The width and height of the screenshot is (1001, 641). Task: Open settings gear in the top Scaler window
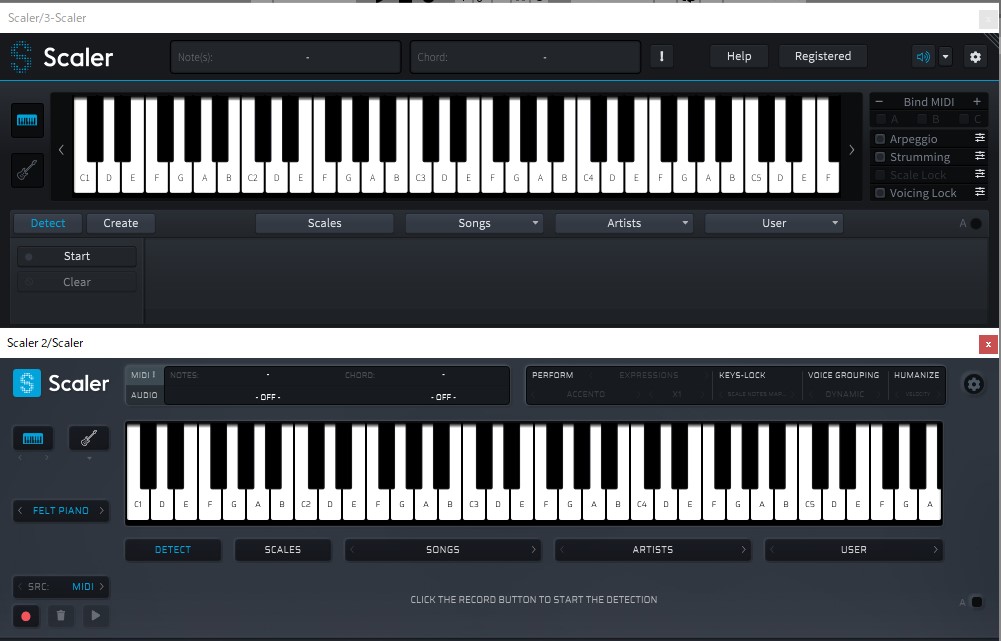tap(975, 57)
